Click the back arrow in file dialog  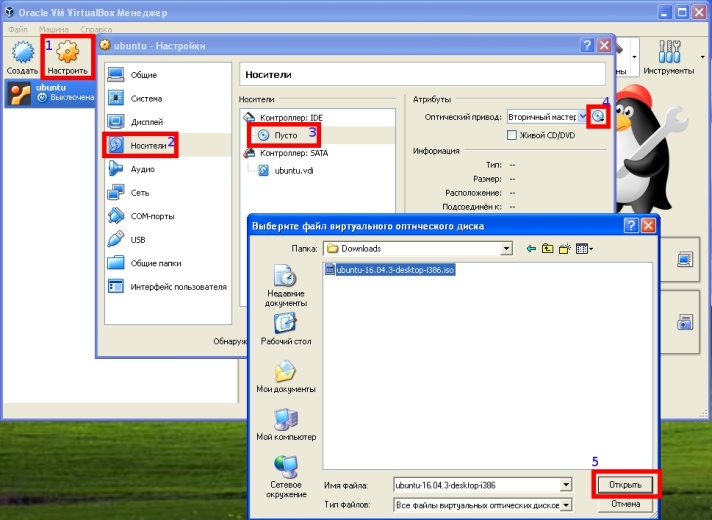click(531, 248)
